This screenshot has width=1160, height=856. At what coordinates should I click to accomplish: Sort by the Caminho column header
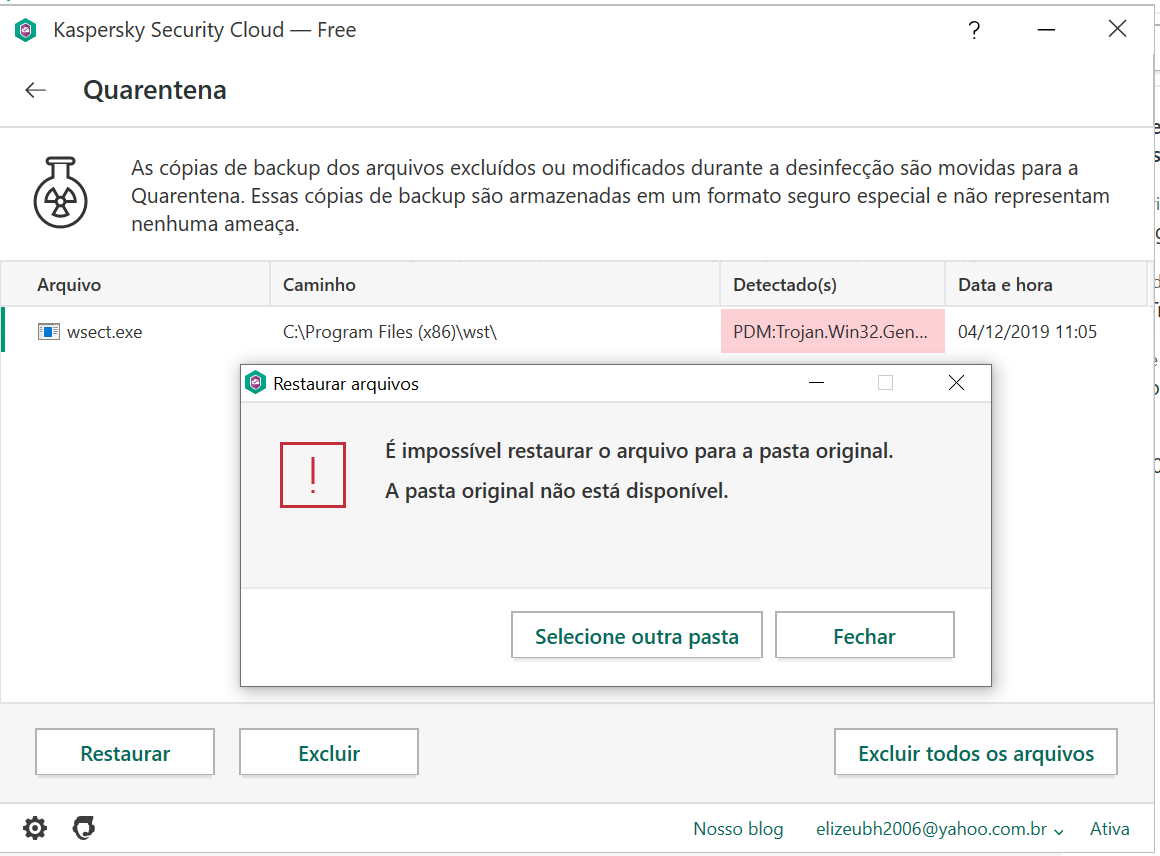pyautogui.click(x=319, y=285)
